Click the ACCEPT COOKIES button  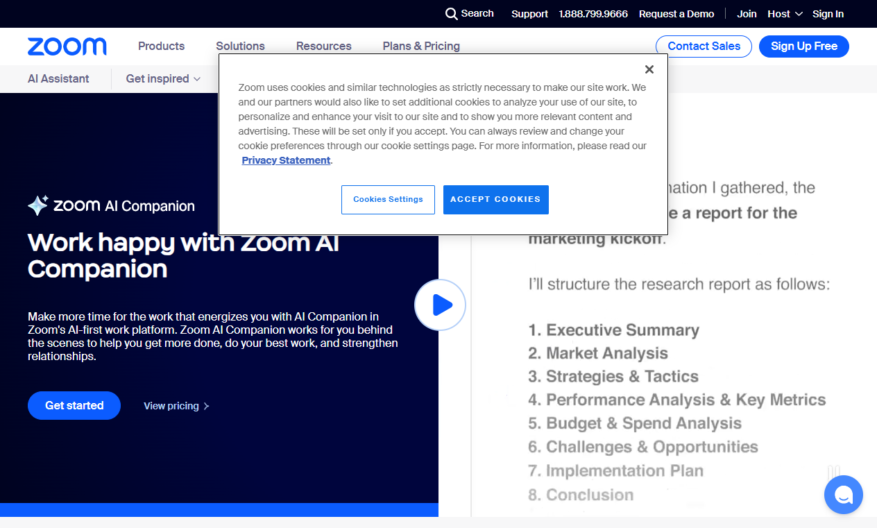[496, 200]
